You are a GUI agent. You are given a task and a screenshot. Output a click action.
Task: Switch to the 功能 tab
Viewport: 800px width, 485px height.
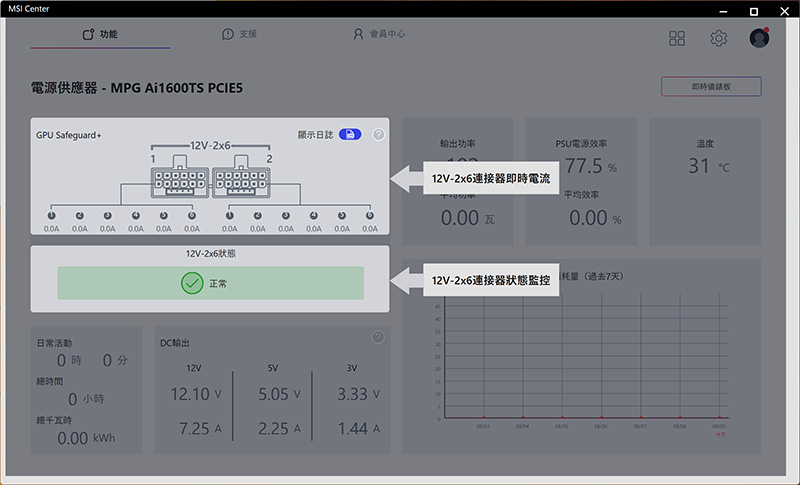100,34
